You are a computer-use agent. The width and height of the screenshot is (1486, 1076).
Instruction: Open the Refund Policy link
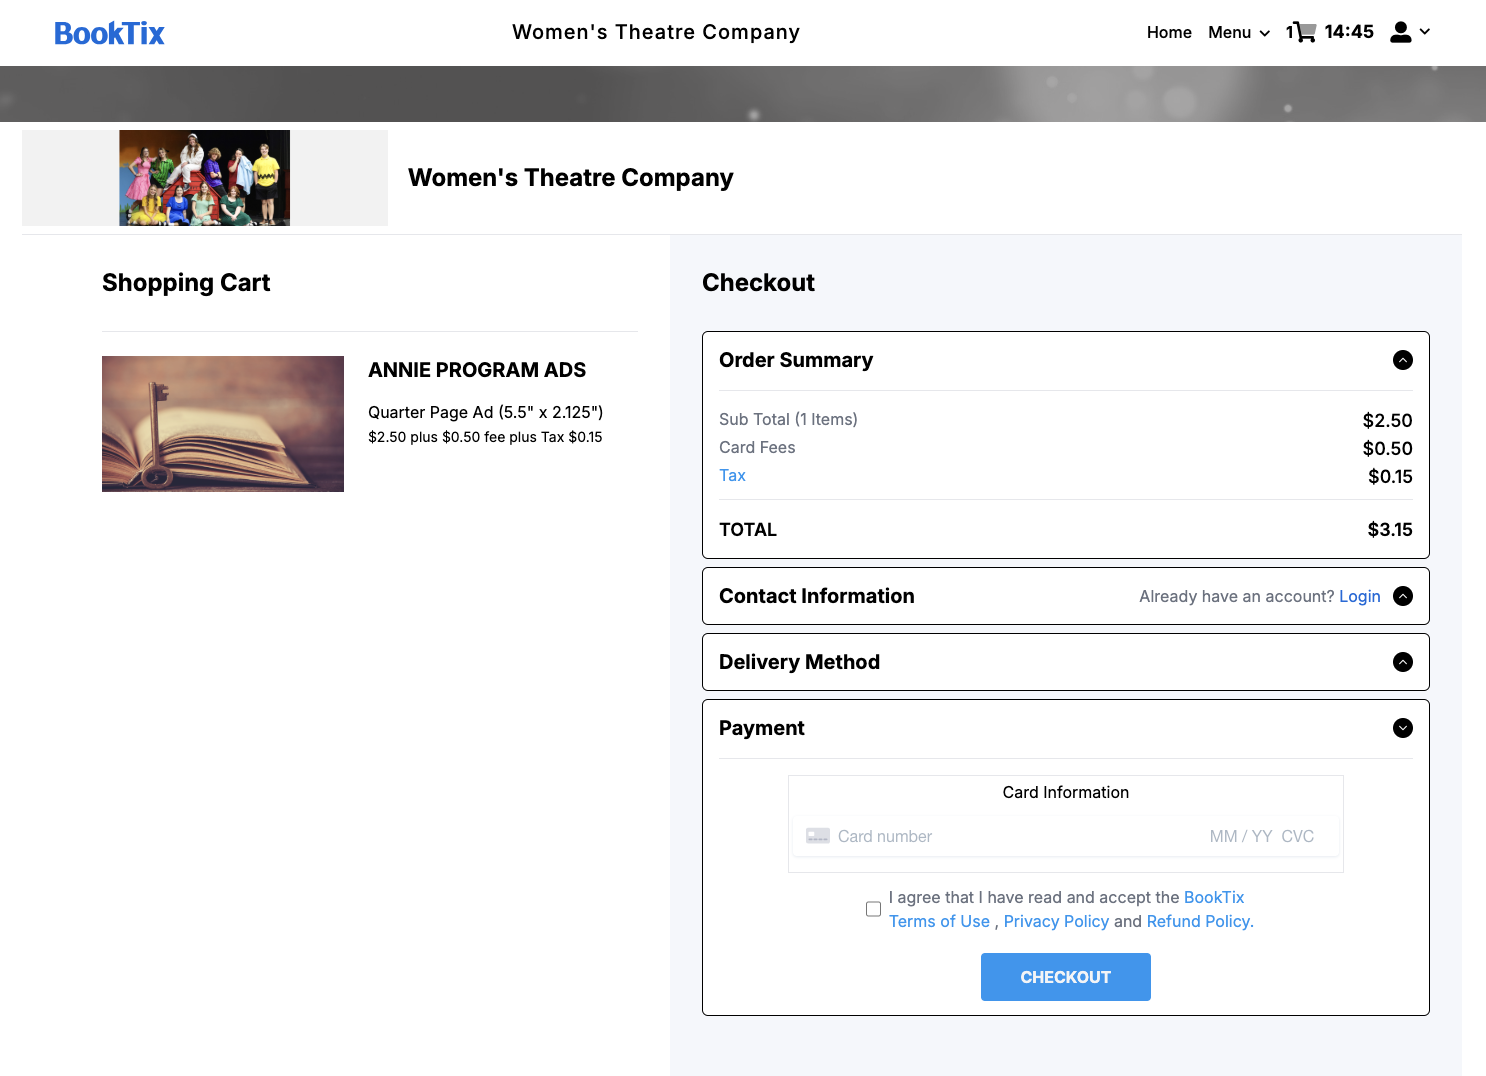click(x=1199, y=921)
